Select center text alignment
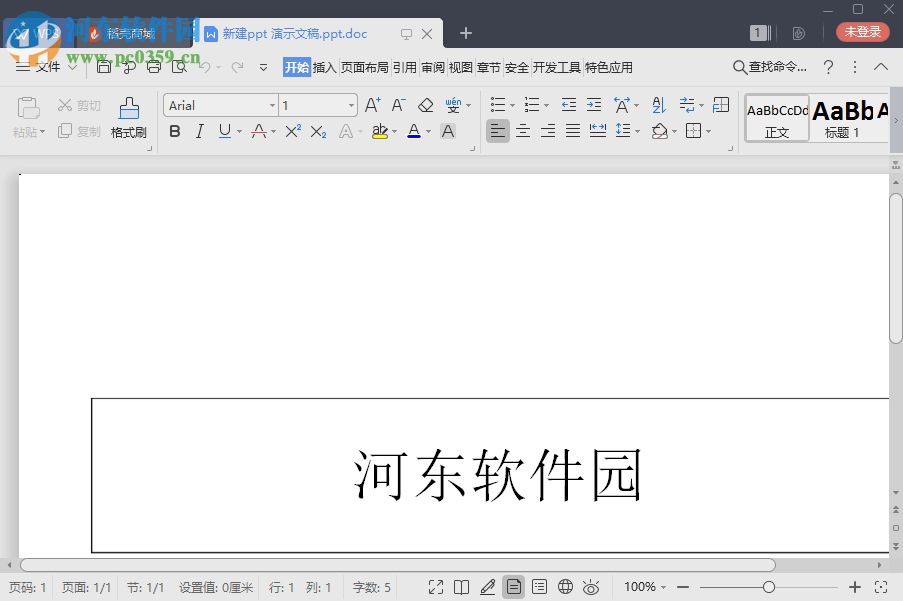The width and height of the screenshot is (903, 601). pyautogui.click(x=523, y=131)
